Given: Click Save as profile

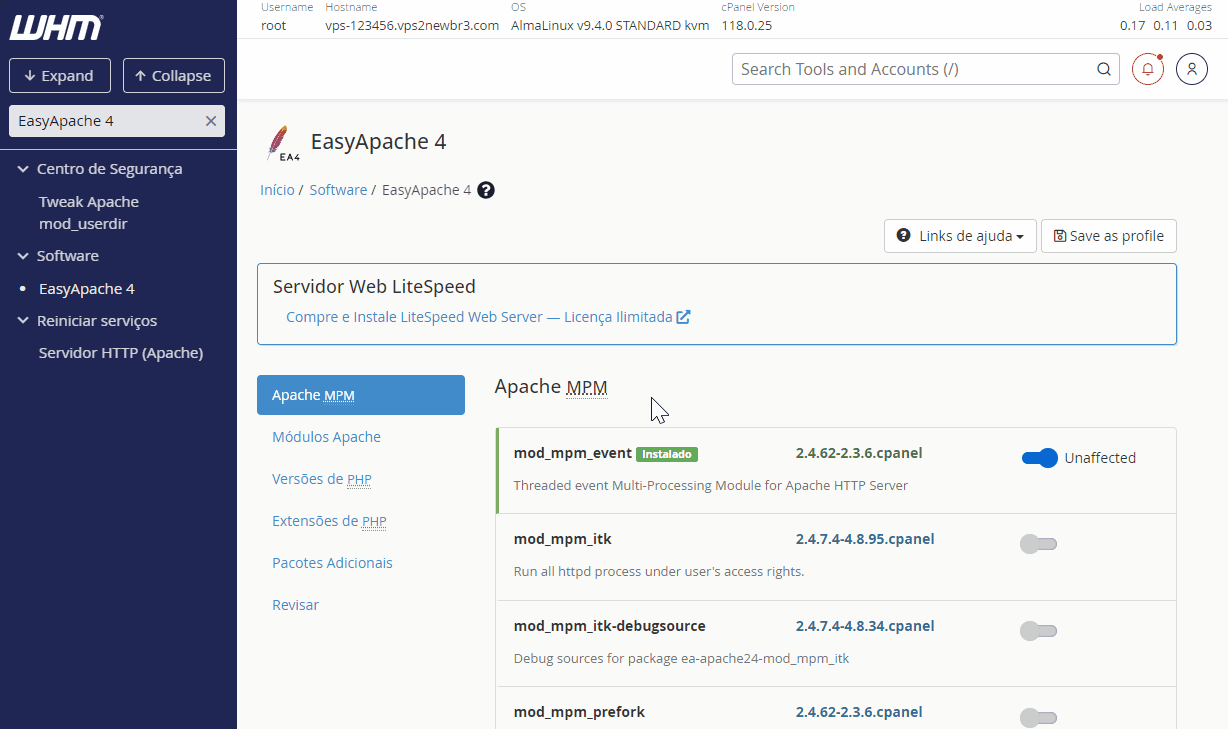Looking at the screenshot, I should click(x=1109, y=236).
